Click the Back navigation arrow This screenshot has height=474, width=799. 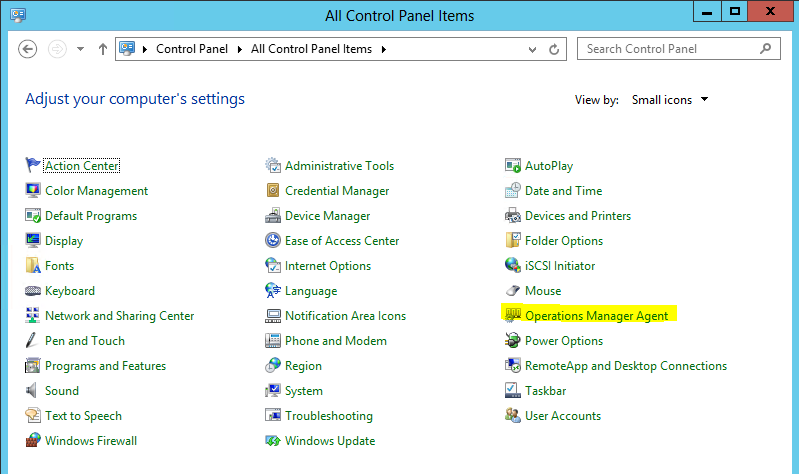28,49
